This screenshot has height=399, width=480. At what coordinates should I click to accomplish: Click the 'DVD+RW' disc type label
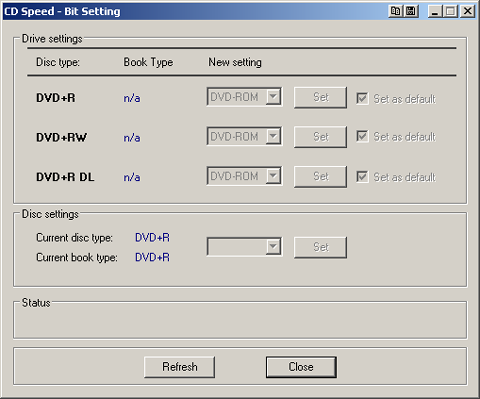pyautogui.click(x=61, y=137)
